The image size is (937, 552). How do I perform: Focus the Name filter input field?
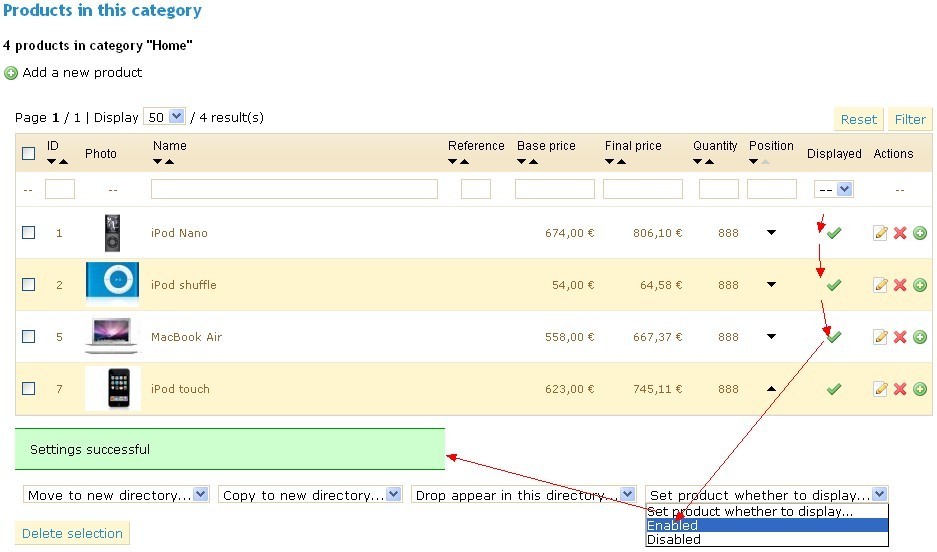click(294, 189)
